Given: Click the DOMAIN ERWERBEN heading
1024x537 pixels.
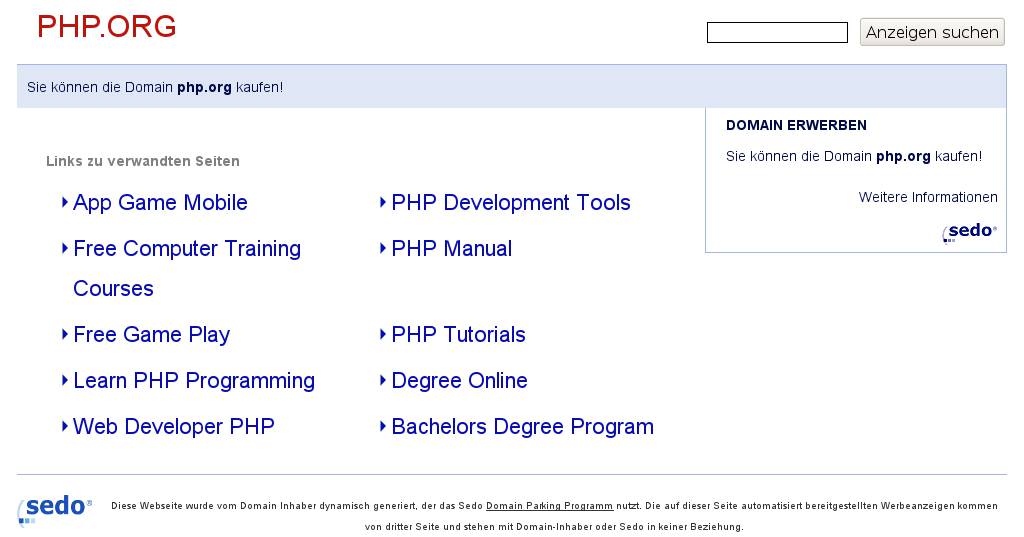Looking at the screenshot, I should [x=796, y=125].
